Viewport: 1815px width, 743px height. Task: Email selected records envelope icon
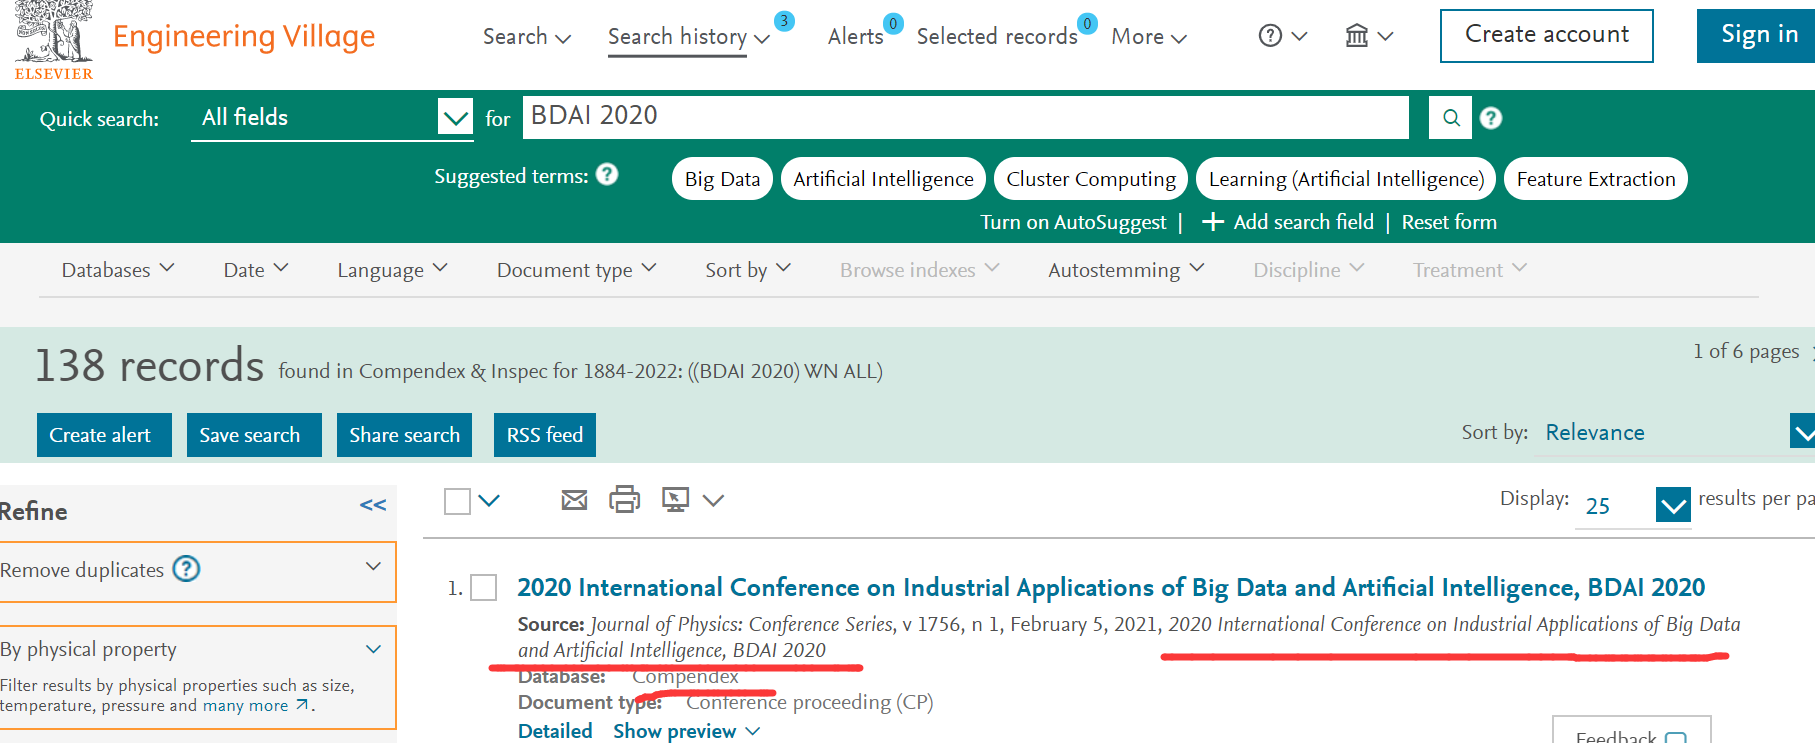tap(574, 499)
